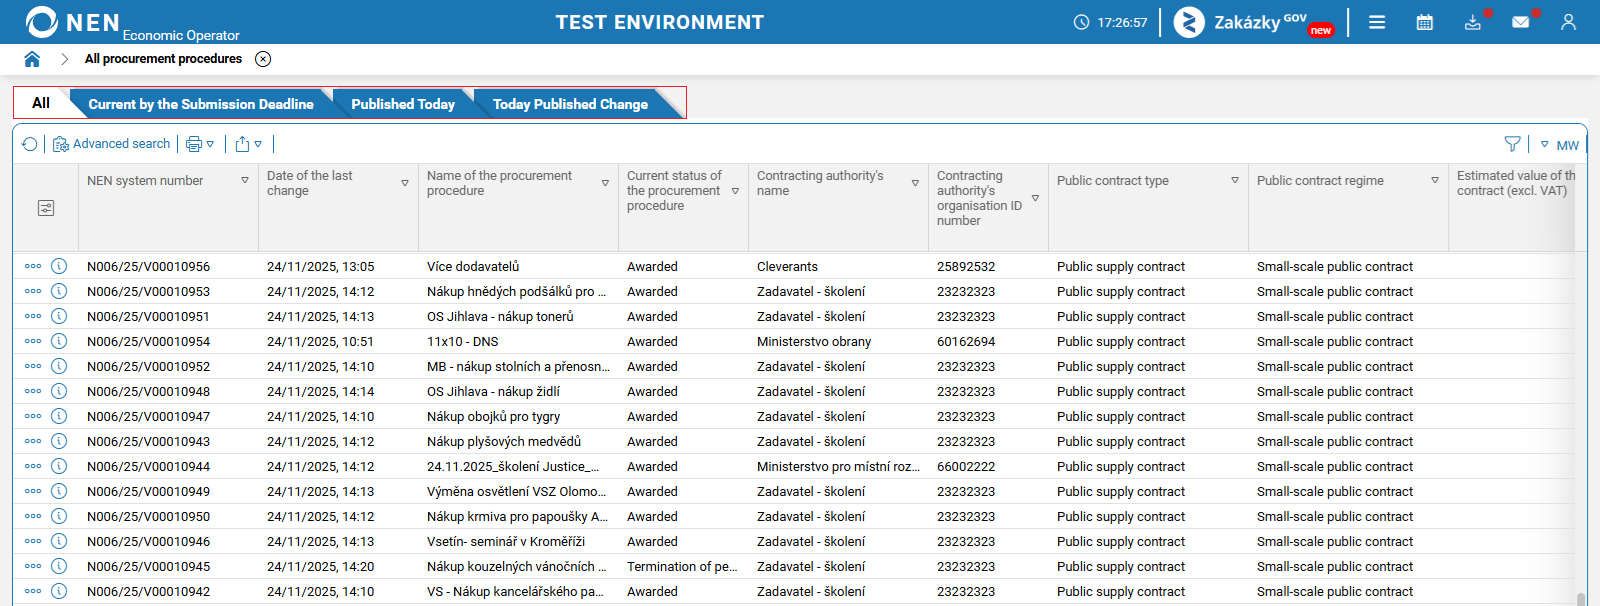This screenshot has width=1600, height=606.
Task: Open column settings icon in table header
Action: click(46, 208)
